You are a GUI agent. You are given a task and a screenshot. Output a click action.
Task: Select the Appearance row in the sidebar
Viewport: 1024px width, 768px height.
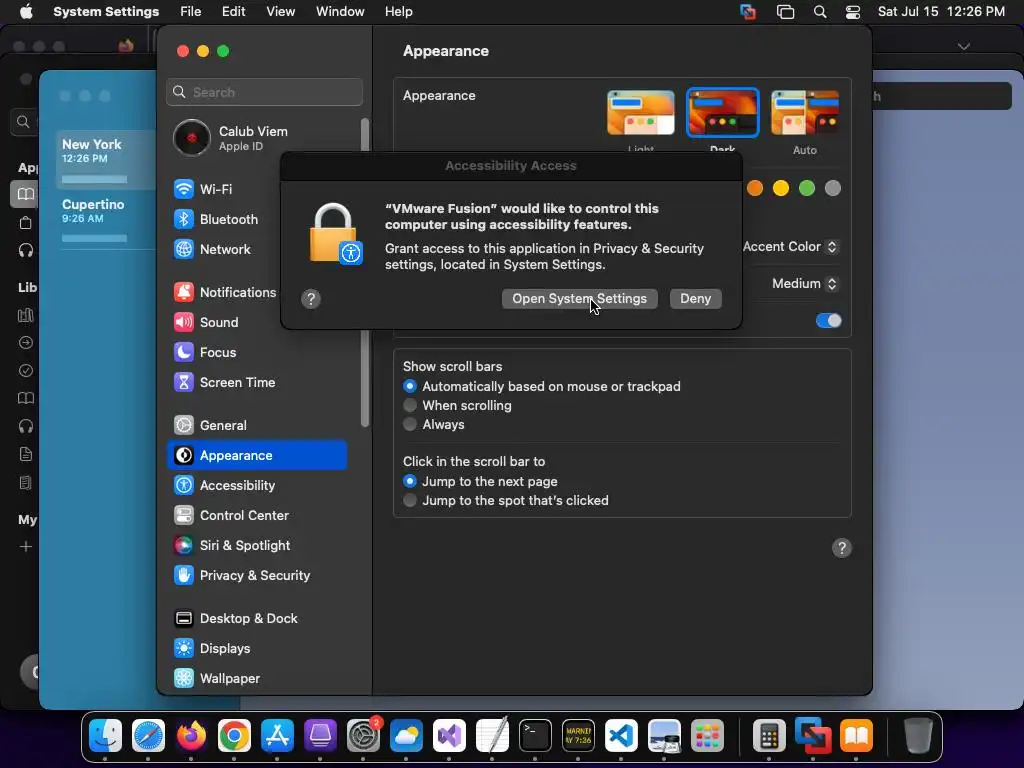(257, 456)
